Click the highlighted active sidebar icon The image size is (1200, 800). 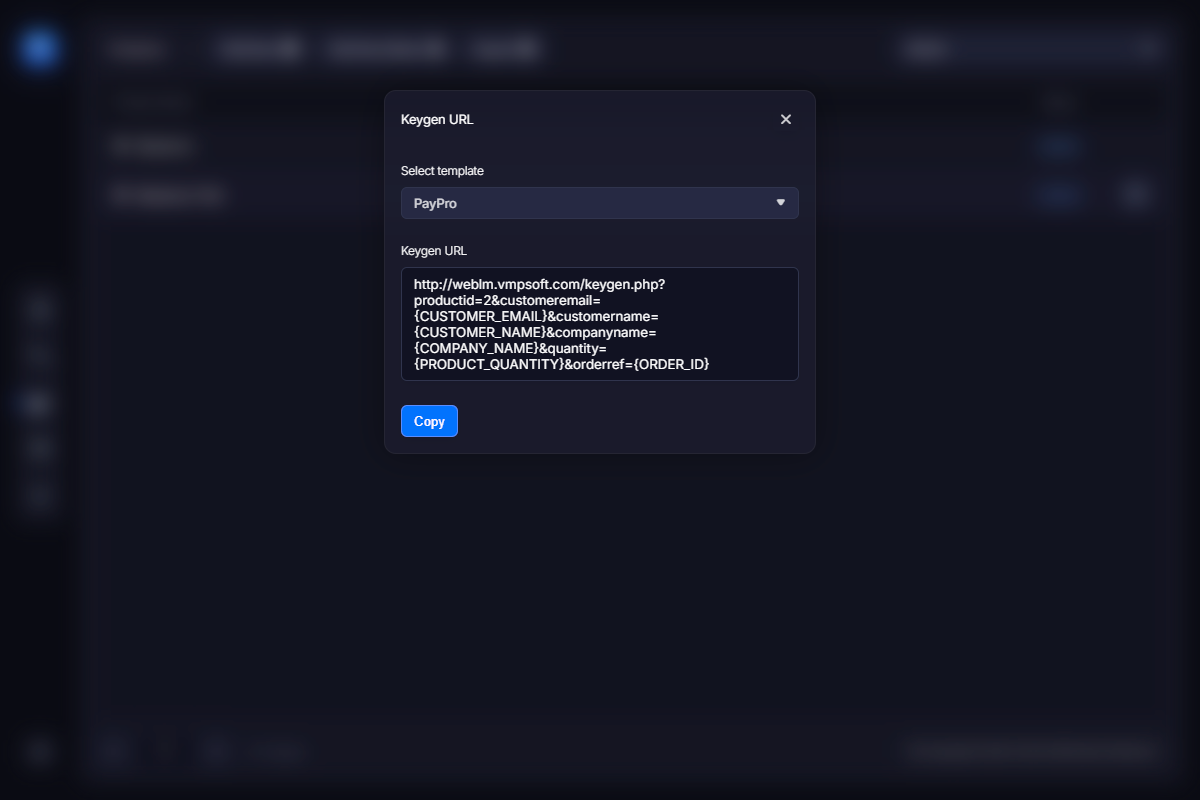37,402
